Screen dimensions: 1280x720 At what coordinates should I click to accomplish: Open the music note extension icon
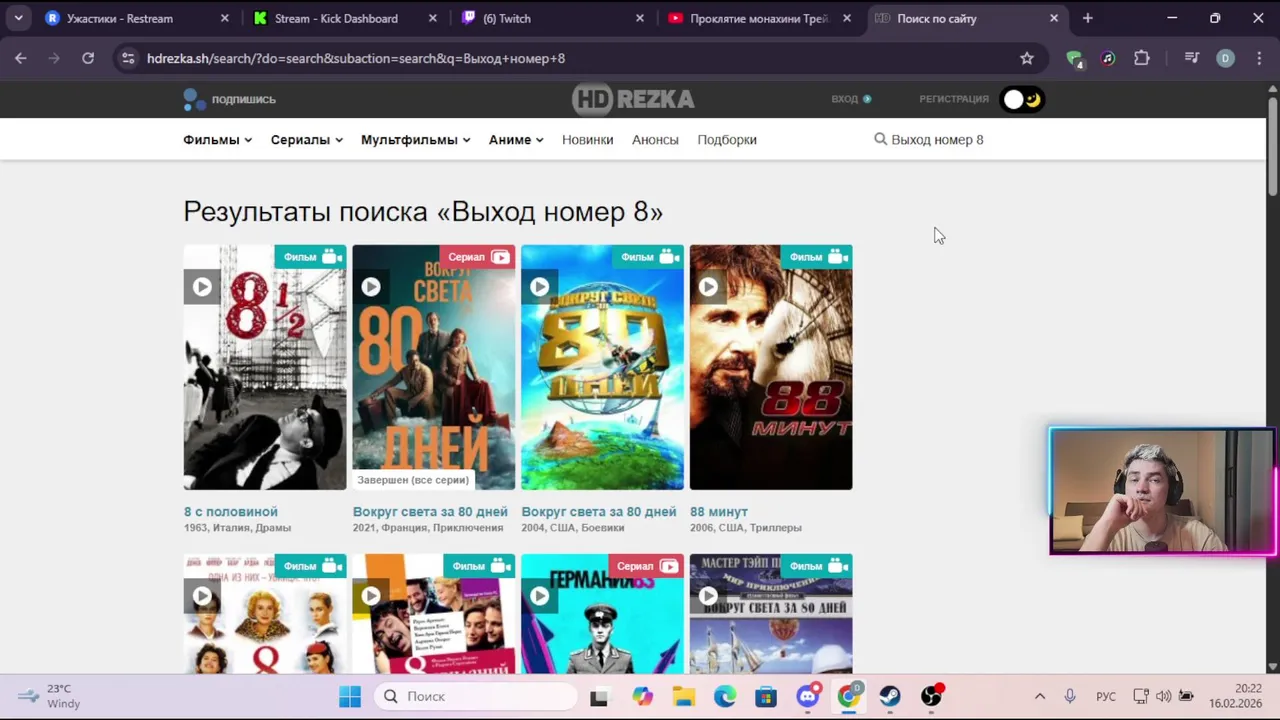click(1108, 58)
